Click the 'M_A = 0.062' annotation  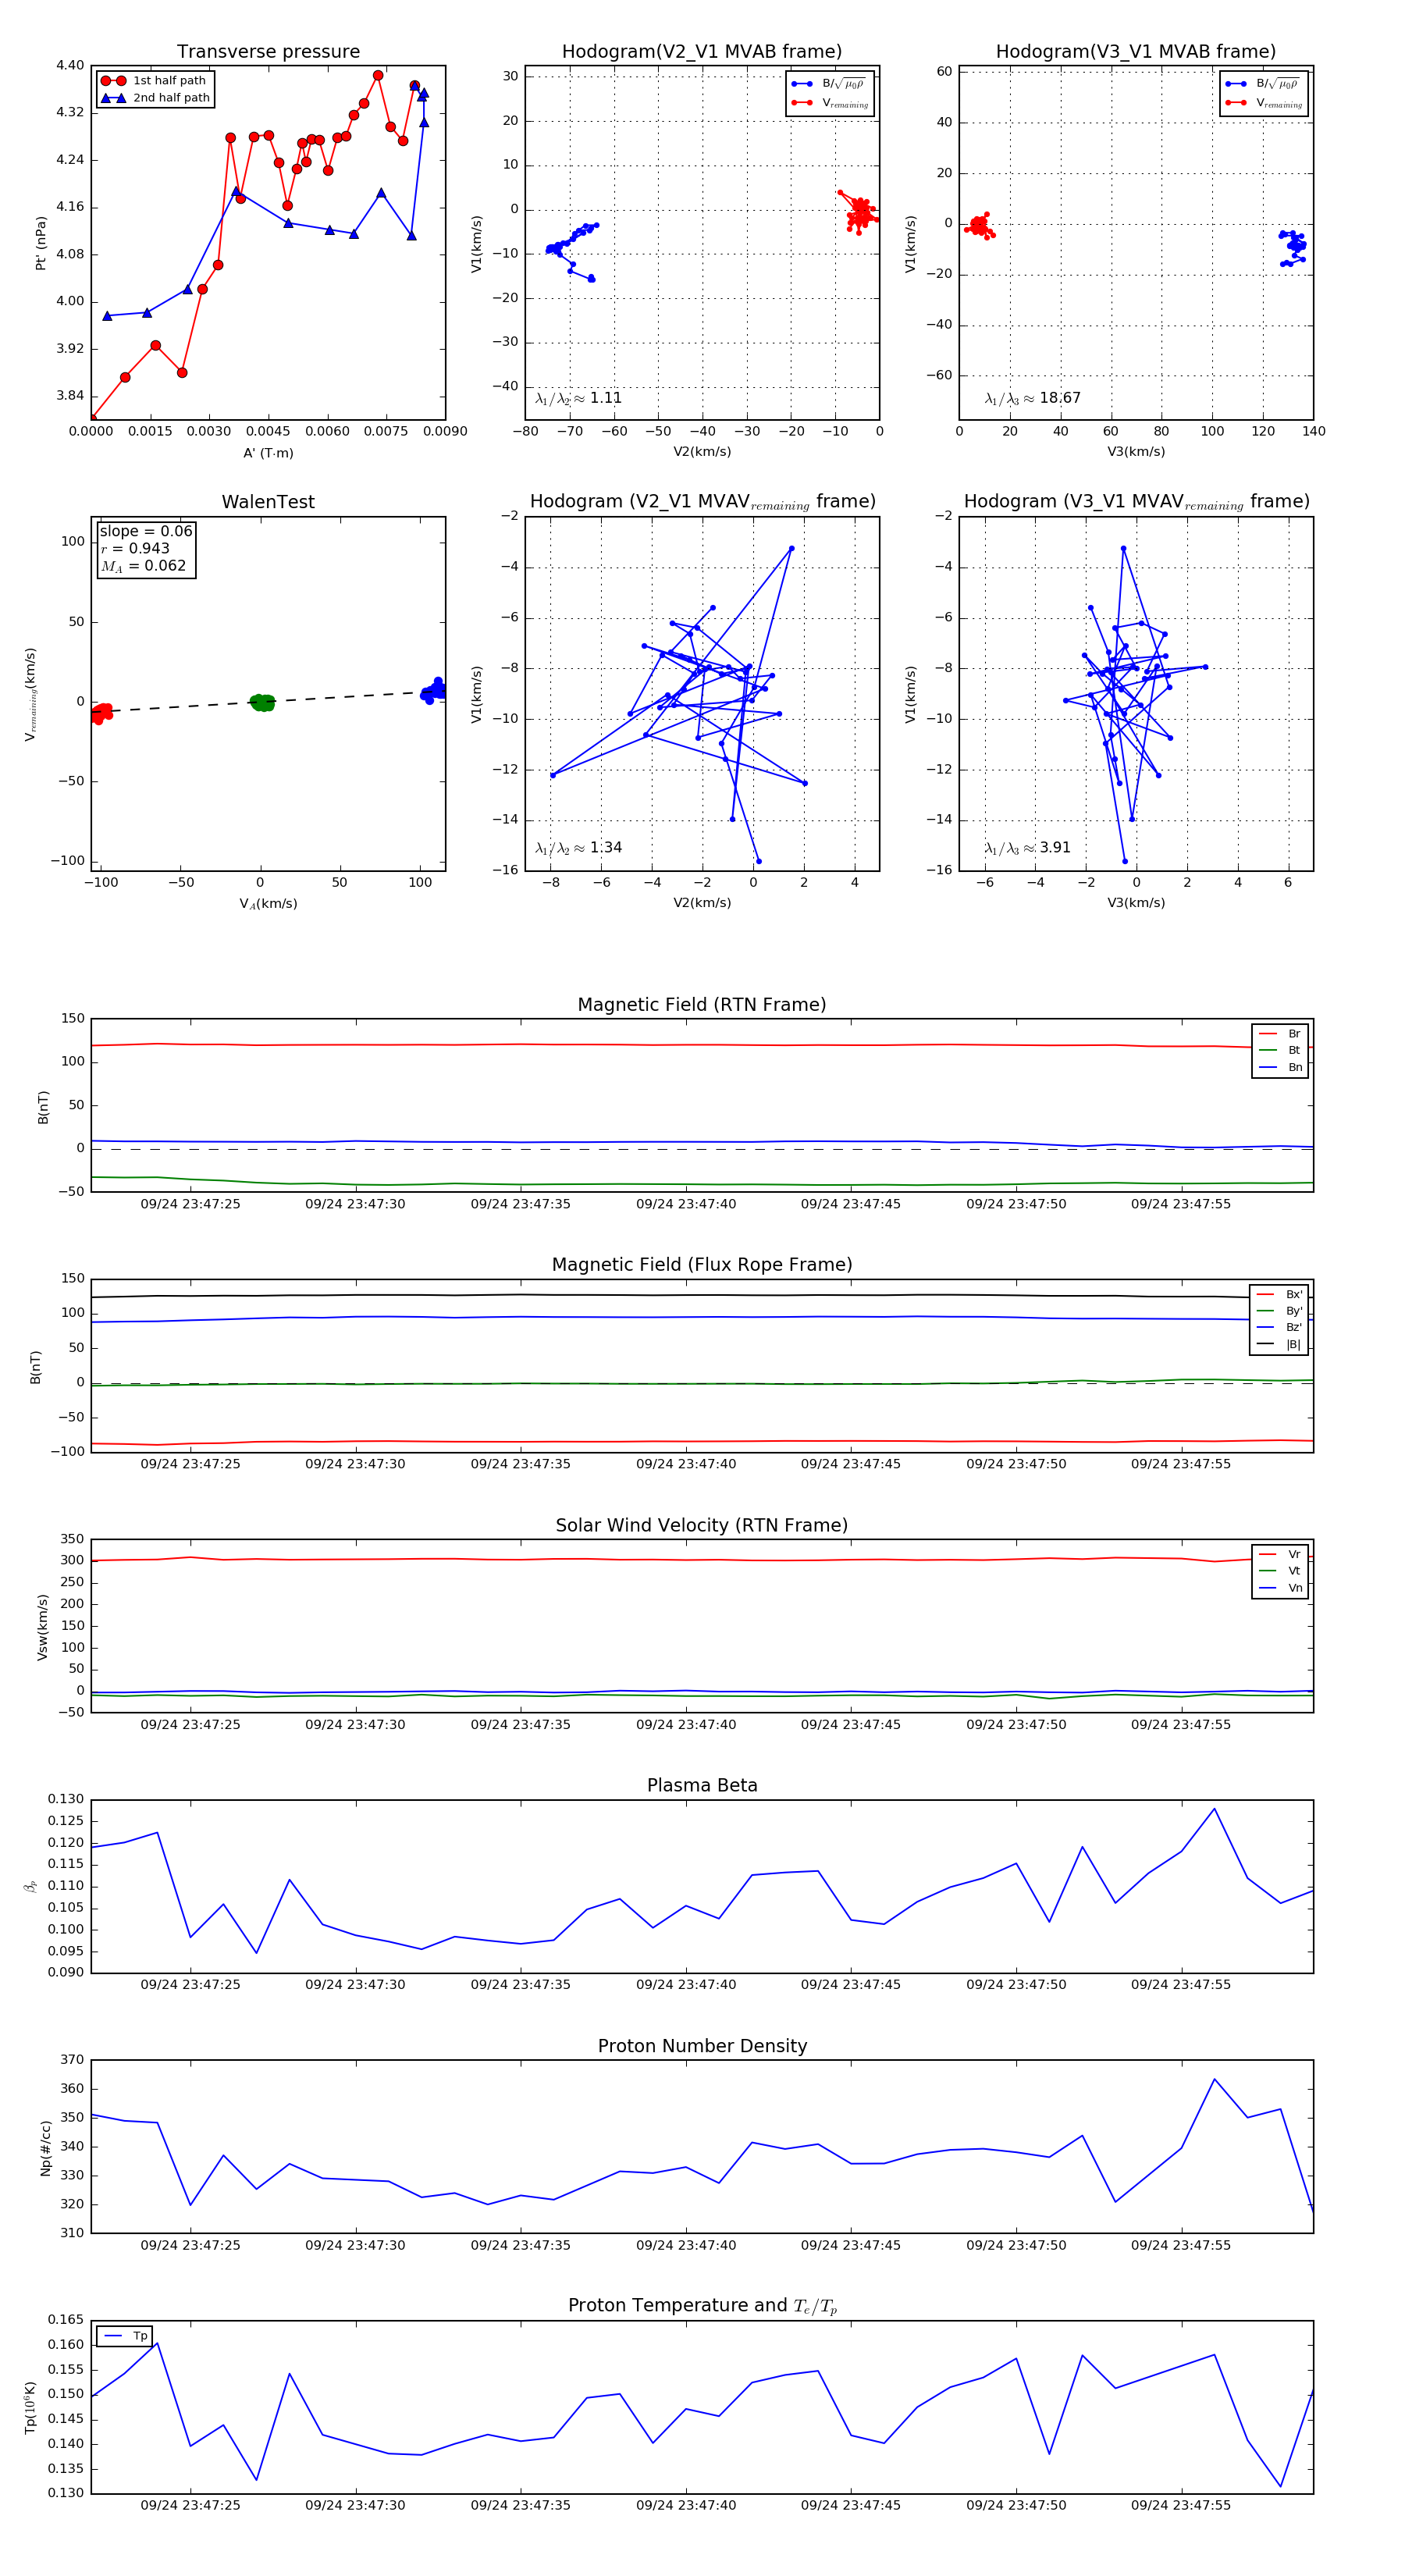(143, 566)
